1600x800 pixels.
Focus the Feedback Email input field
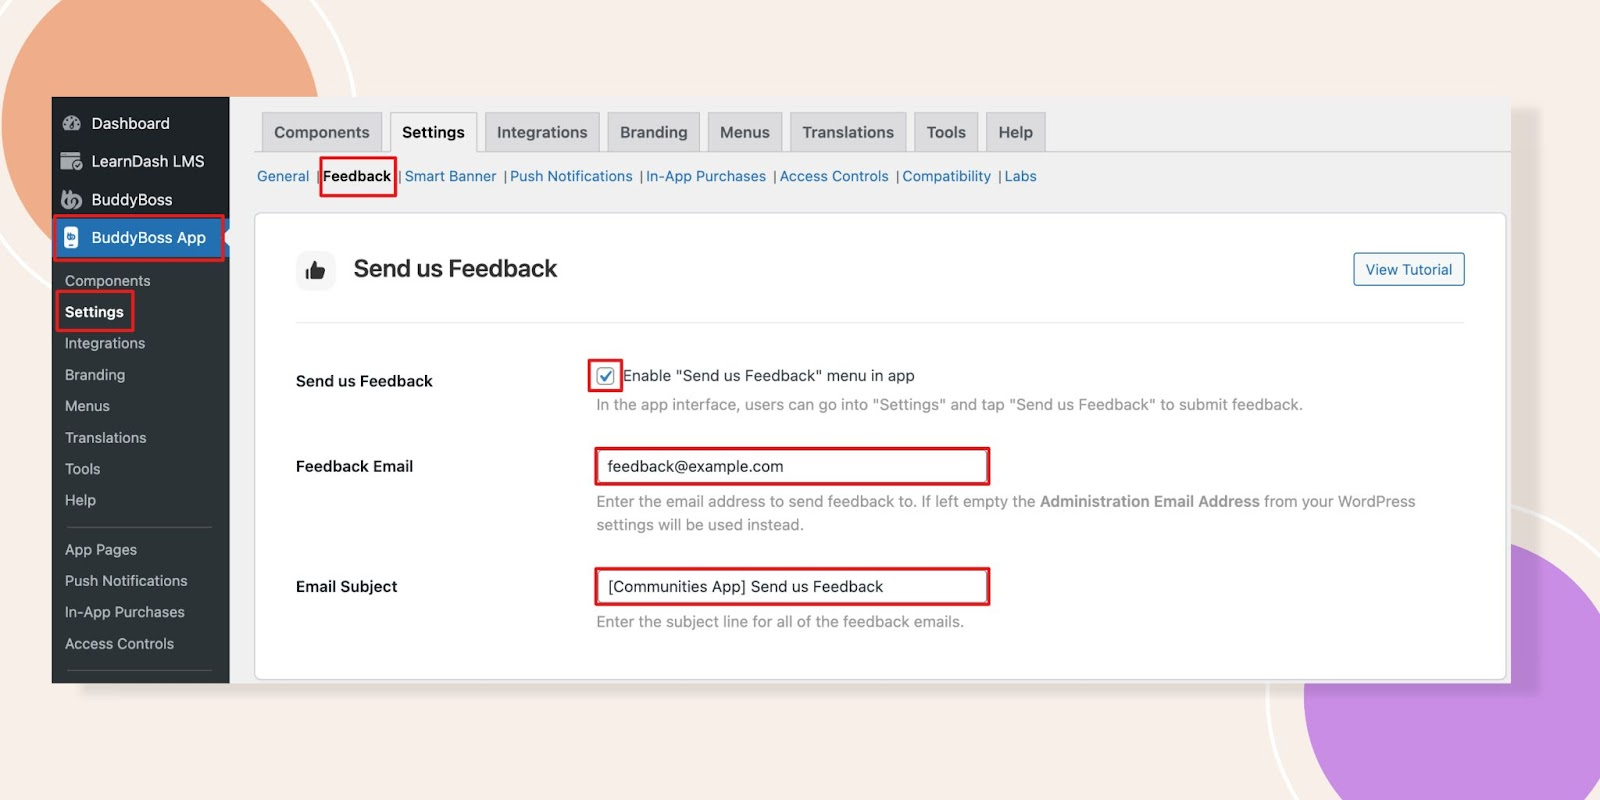792,466
